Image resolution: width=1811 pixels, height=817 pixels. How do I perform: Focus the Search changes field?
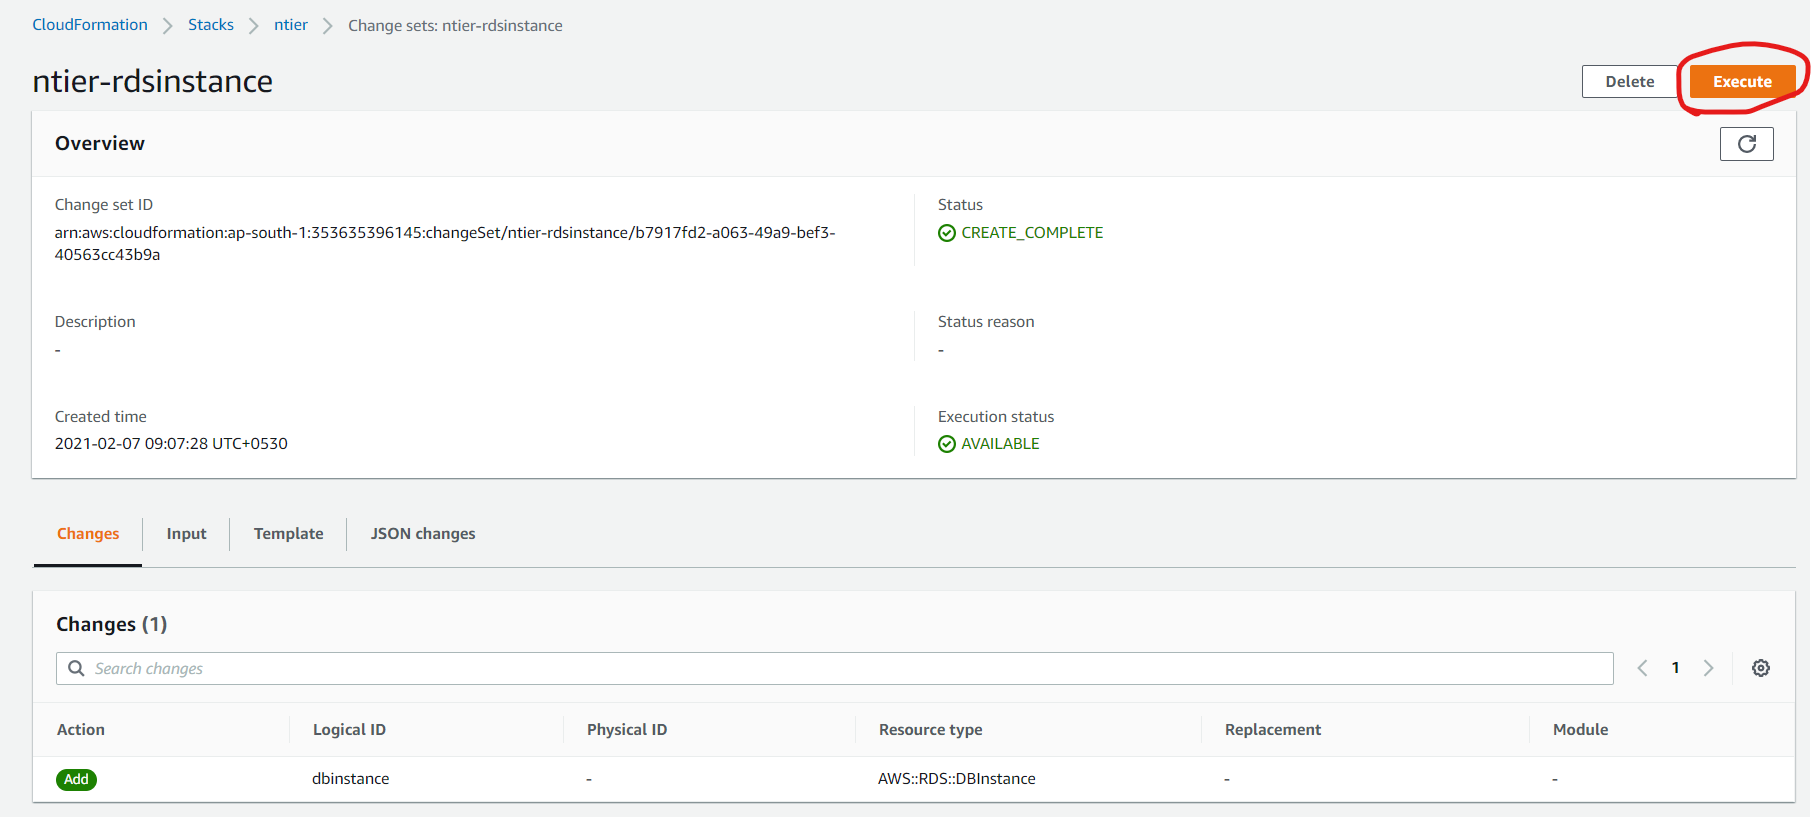pyautogui.click(x=835, y=668)
